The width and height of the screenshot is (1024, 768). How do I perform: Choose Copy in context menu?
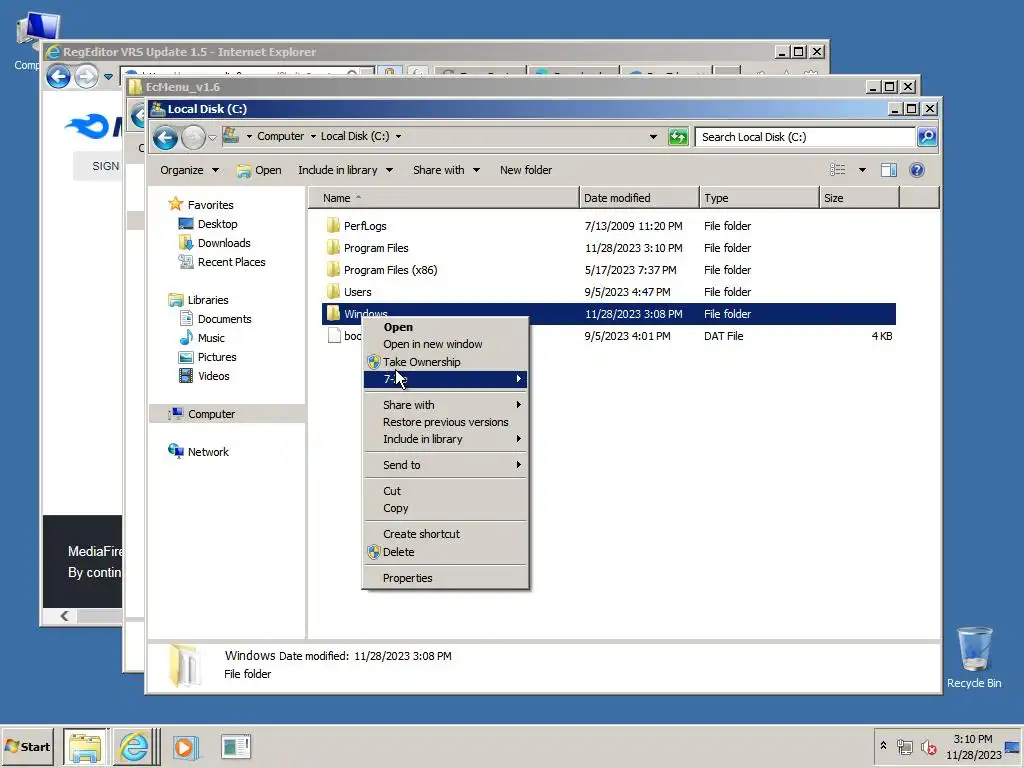coord(445,508)
